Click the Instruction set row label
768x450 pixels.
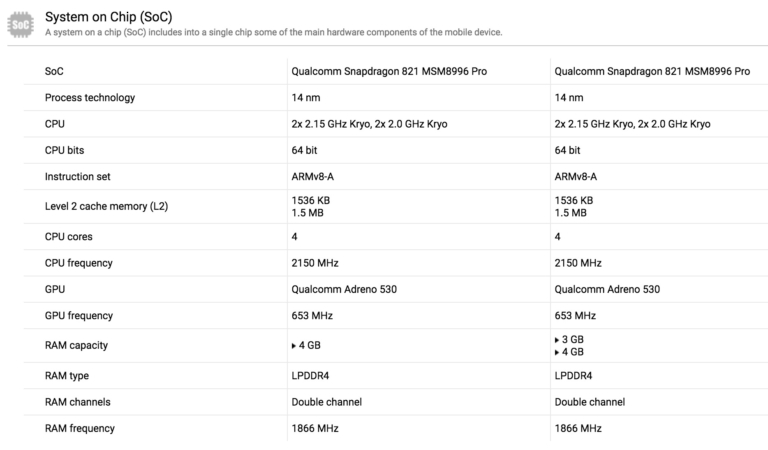(x=78, y=176)
